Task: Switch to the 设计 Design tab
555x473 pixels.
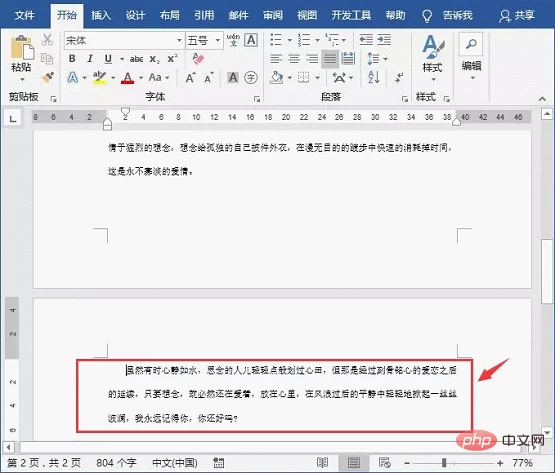Action: tap(135, 15)
